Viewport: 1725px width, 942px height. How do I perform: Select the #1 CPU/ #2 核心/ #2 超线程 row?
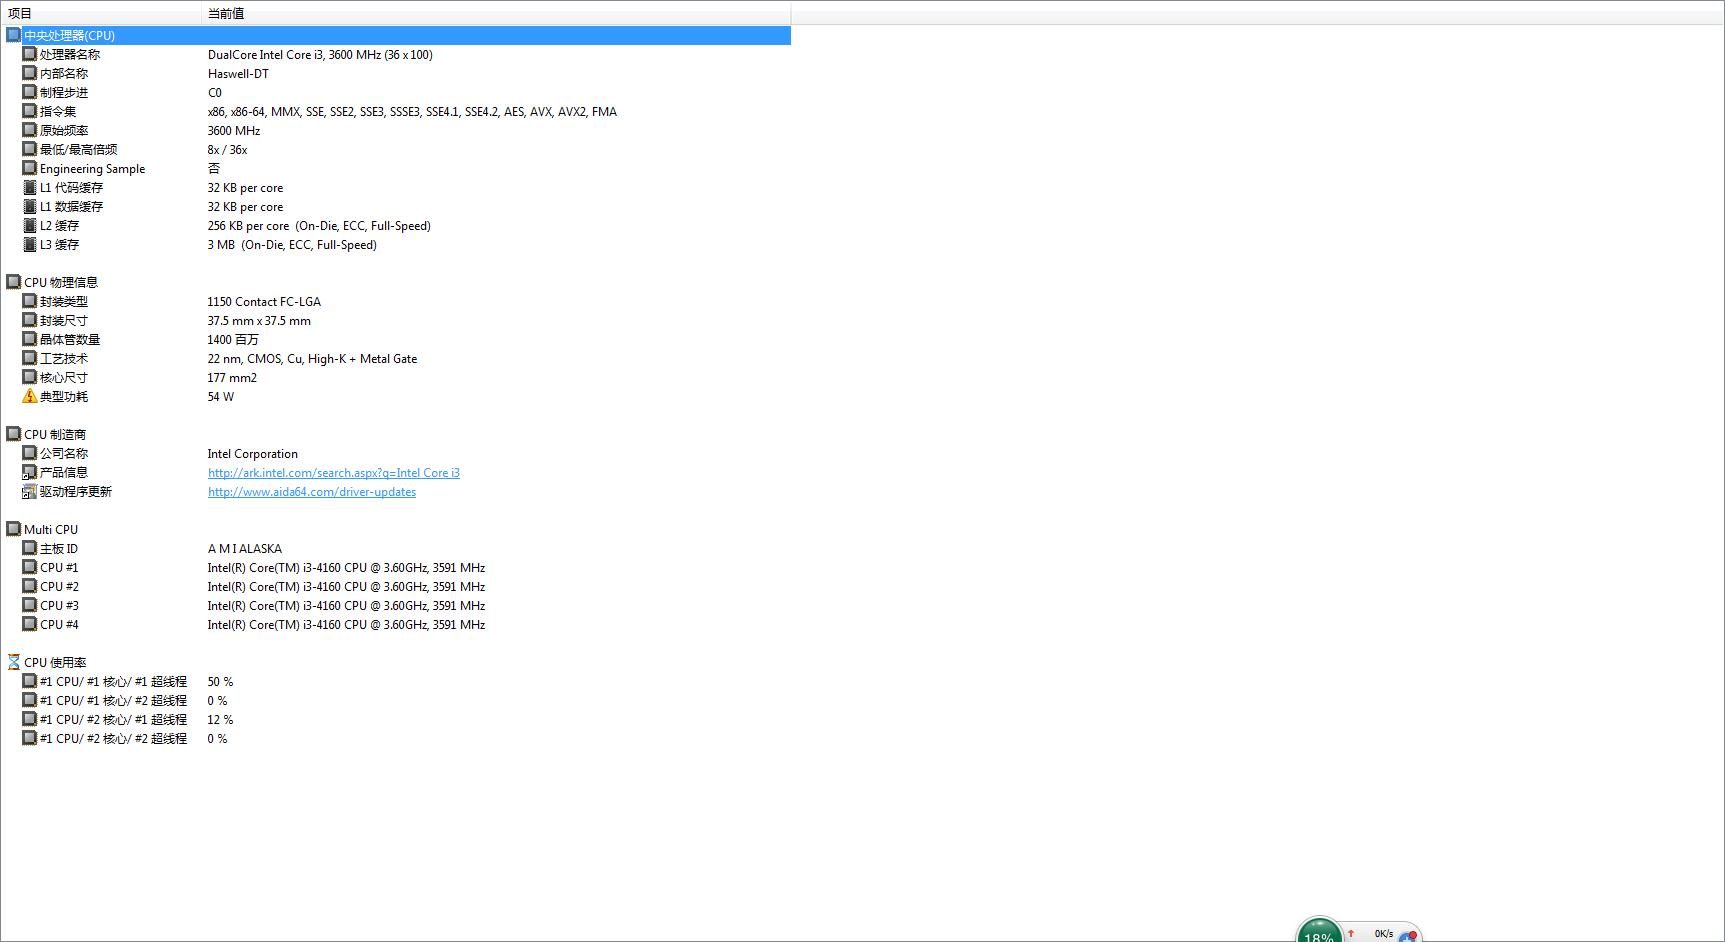tap(397, 738)
